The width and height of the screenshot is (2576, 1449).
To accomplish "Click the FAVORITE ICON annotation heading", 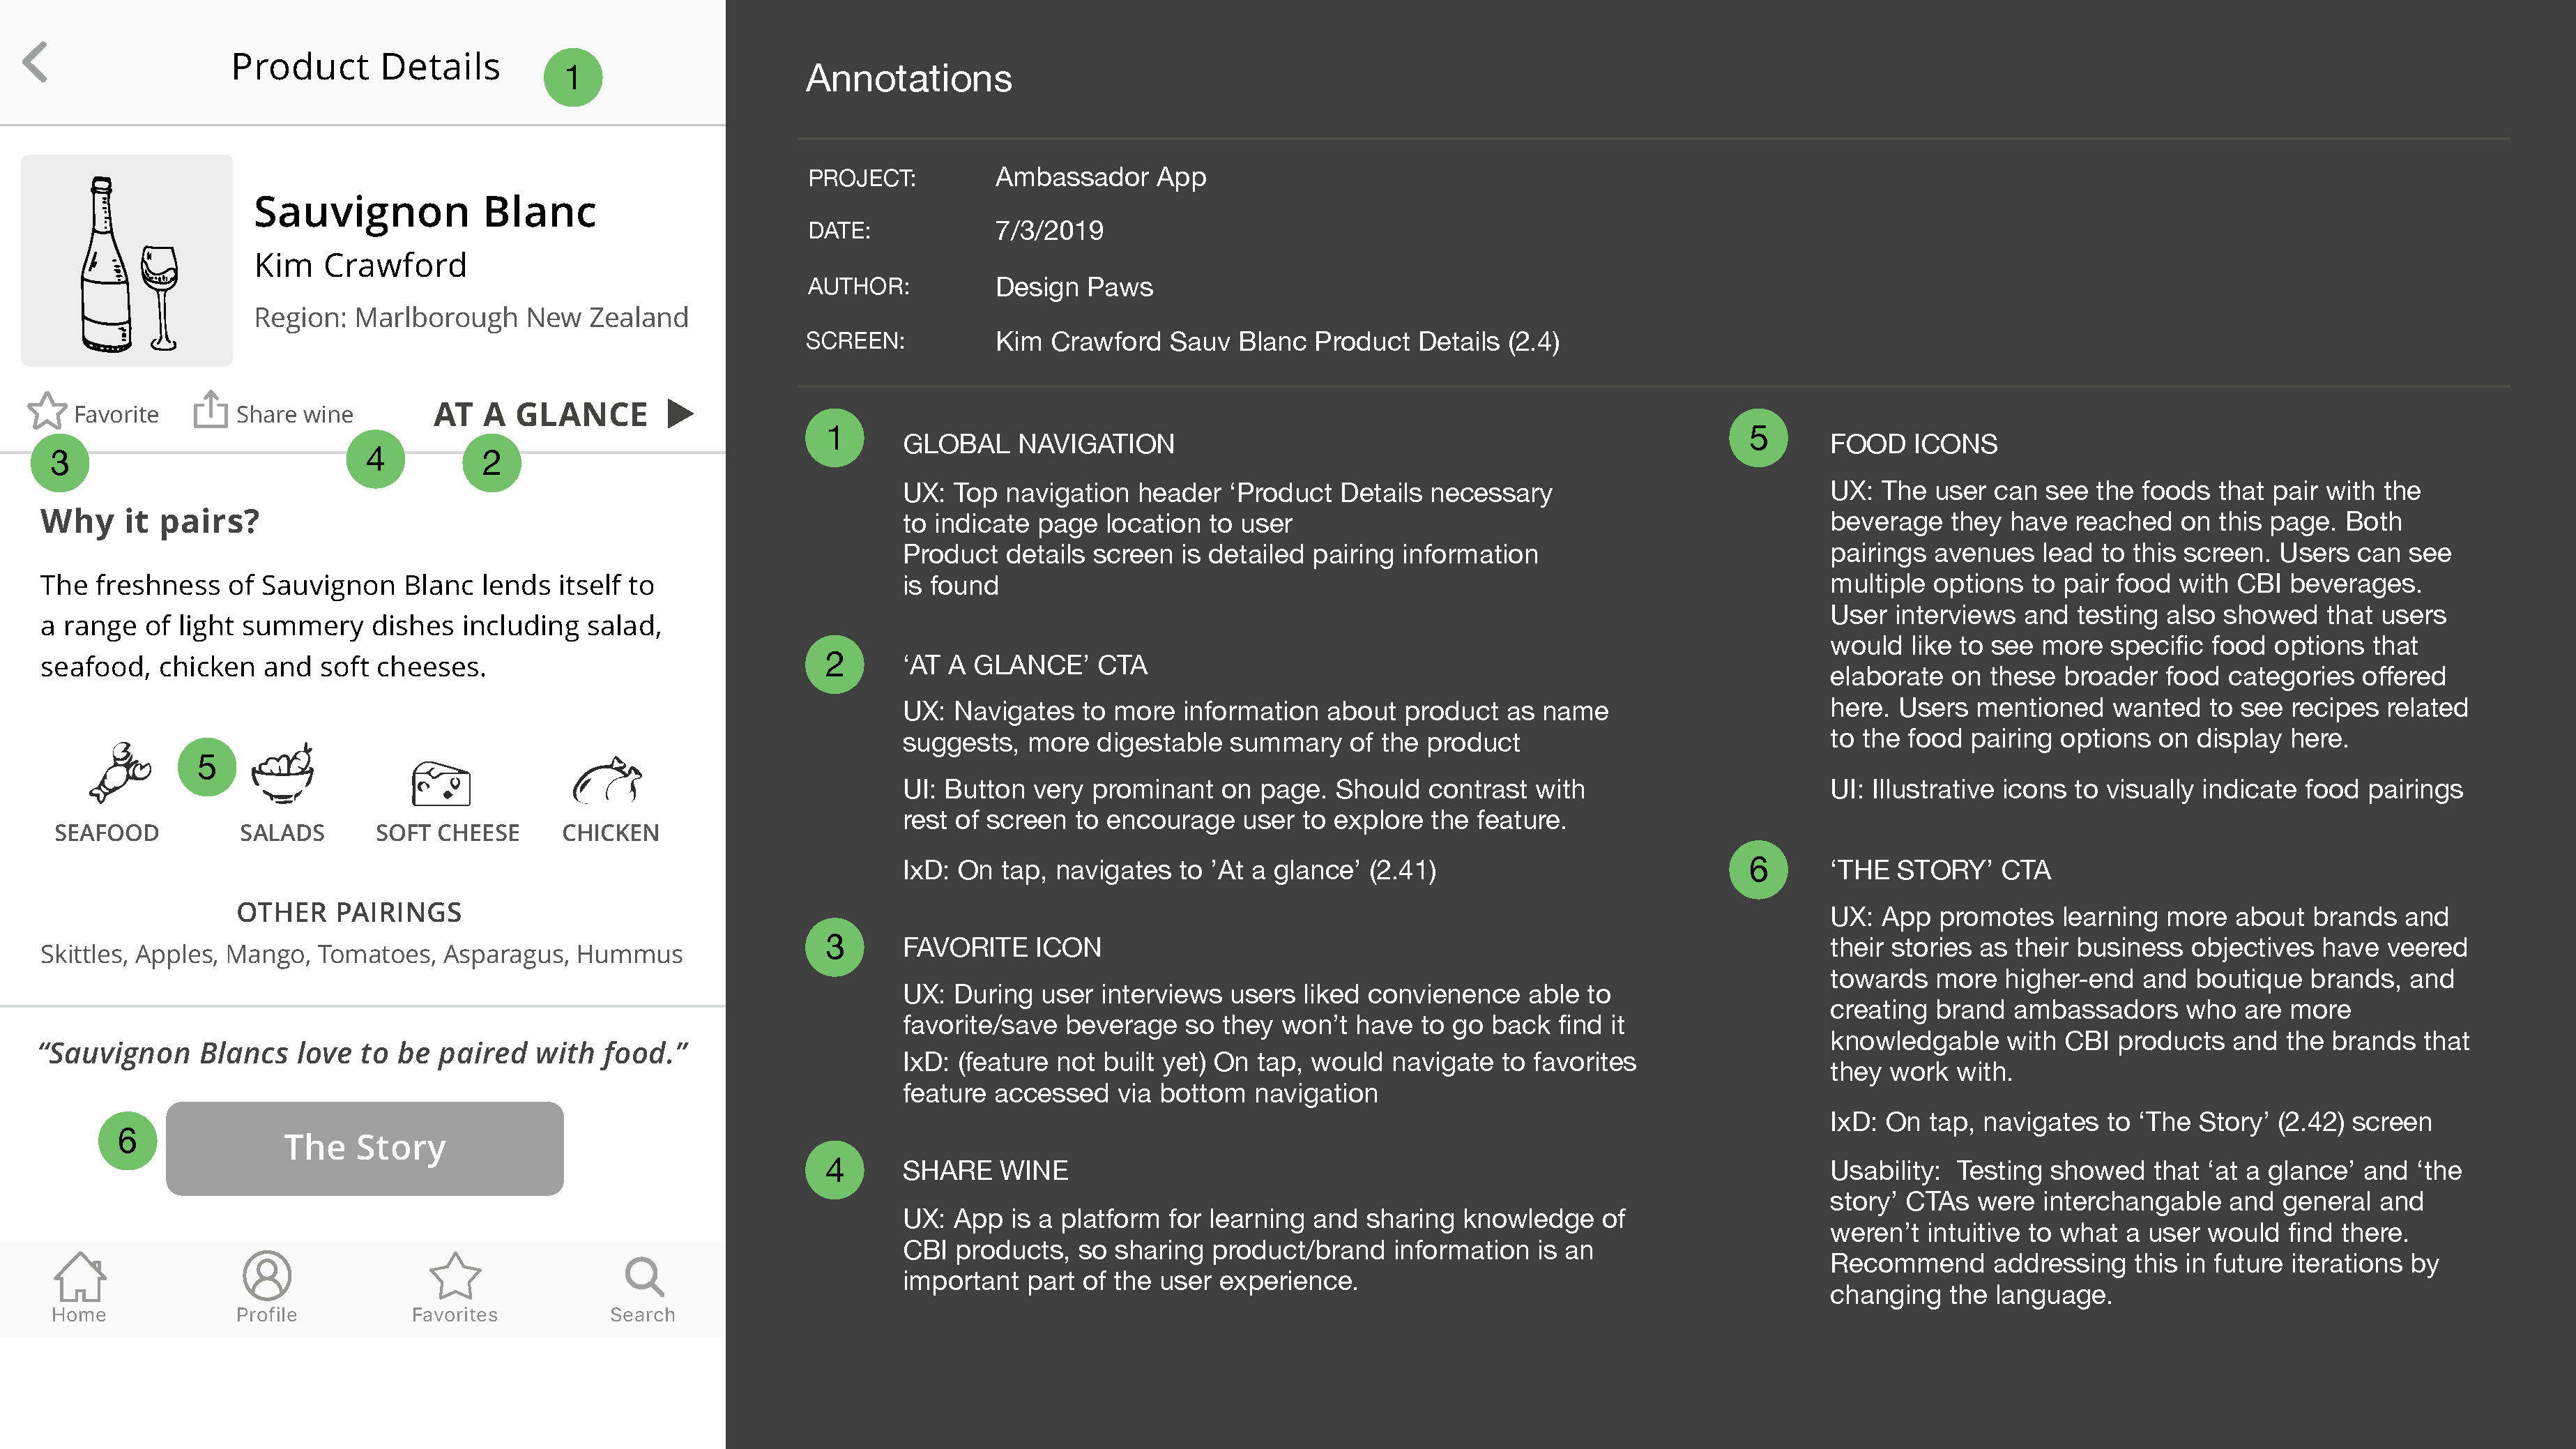I will [x=1002, y=947].
